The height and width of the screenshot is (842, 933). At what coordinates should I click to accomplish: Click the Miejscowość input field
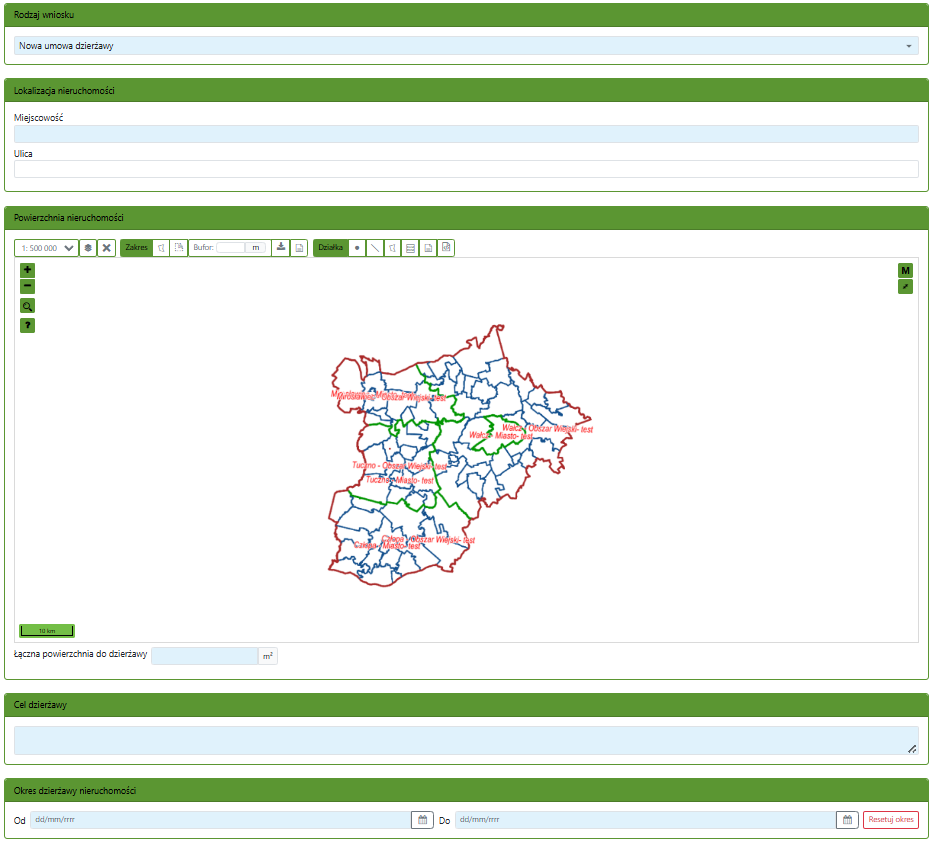[x=466, y=134]
